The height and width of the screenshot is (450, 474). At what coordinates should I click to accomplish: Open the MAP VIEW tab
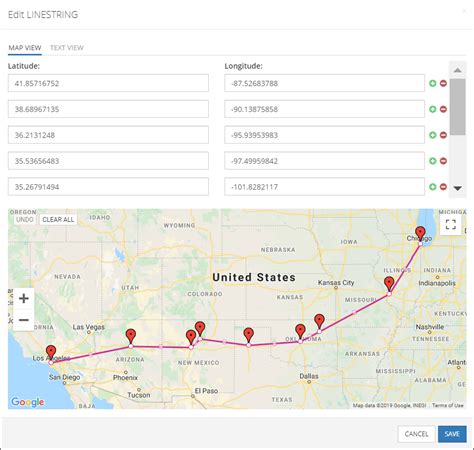(25, 48)
